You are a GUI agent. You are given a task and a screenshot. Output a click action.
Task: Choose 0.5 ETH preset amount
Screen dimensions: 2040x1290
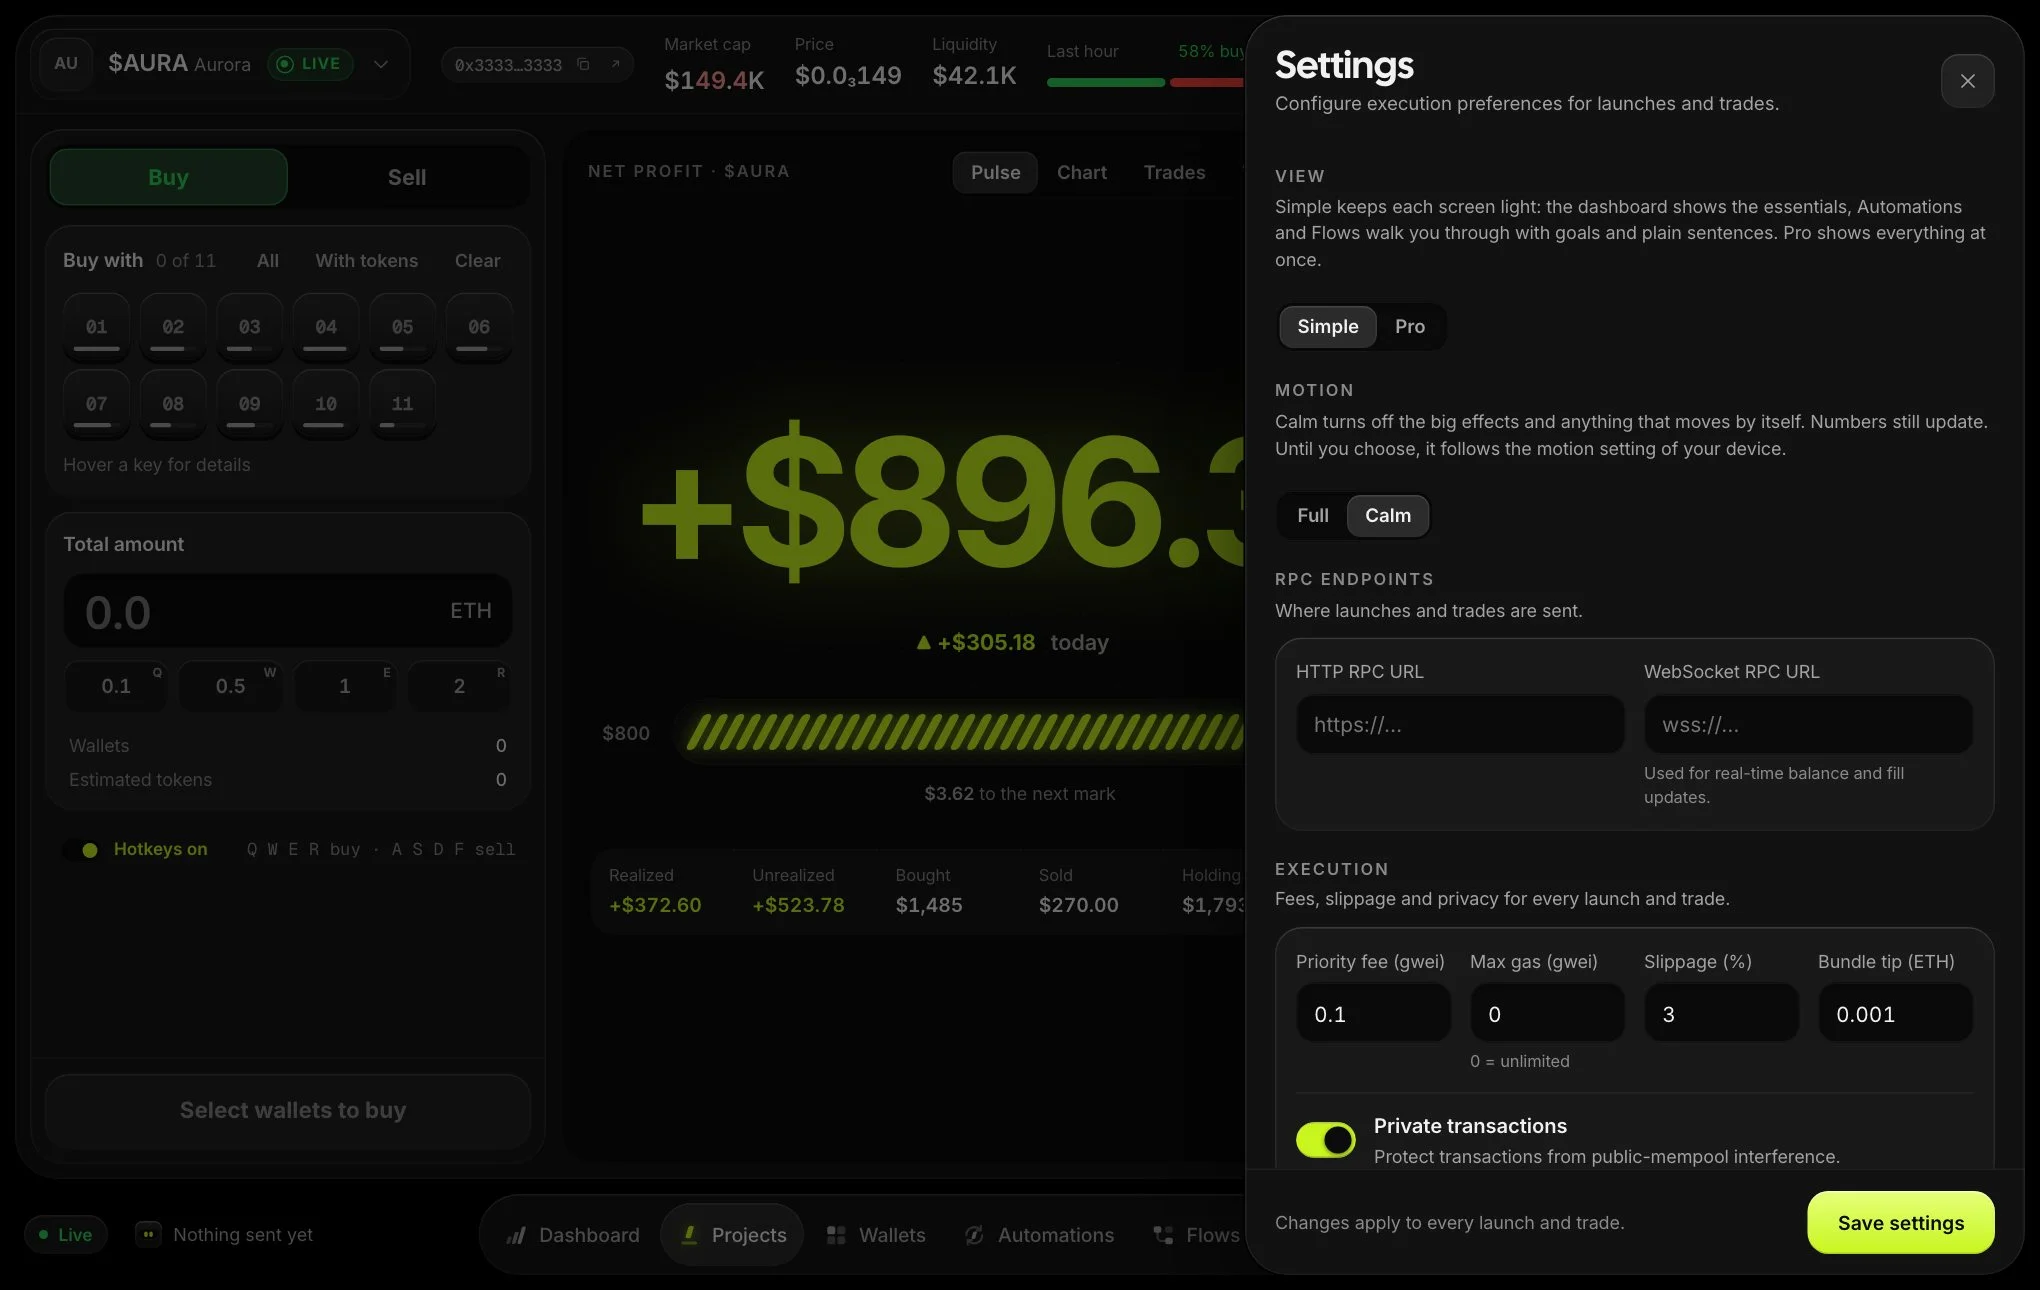230,686
